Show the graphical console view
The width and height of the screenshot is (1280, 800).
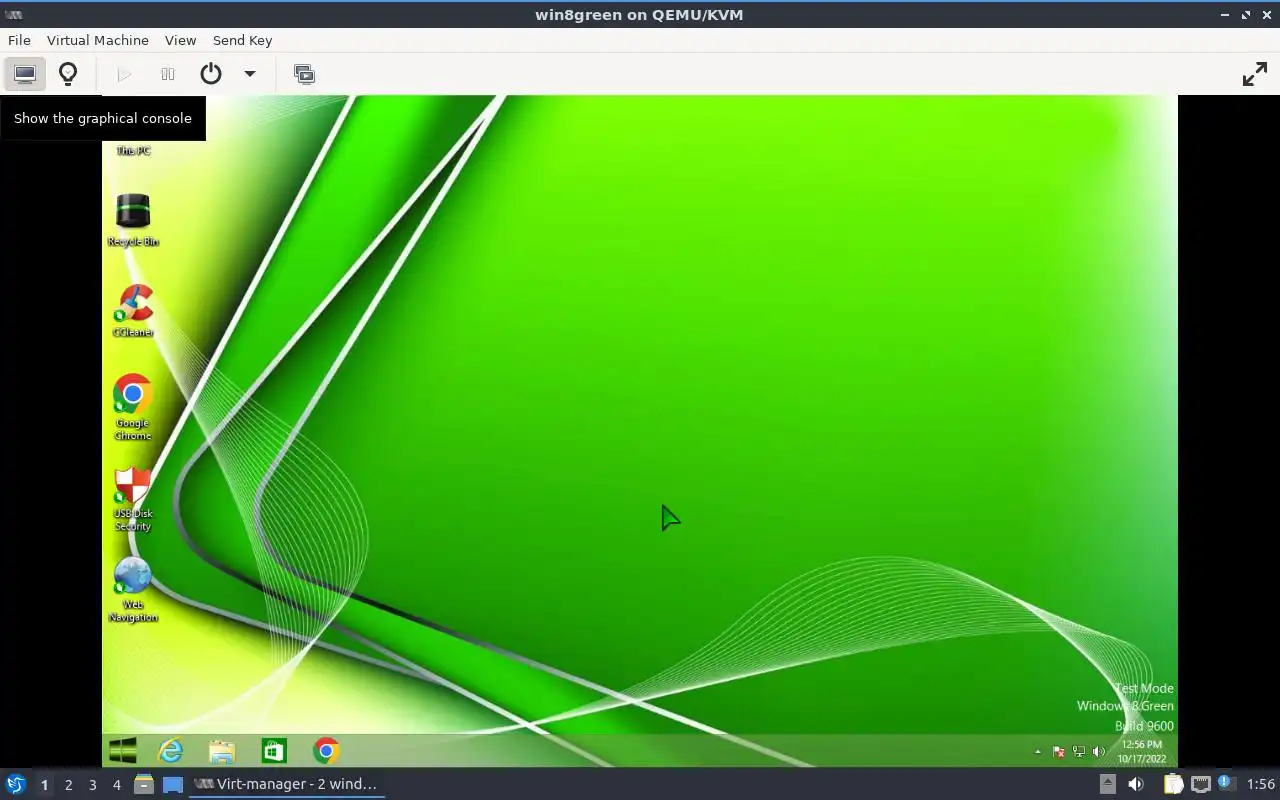pos(25,74)
